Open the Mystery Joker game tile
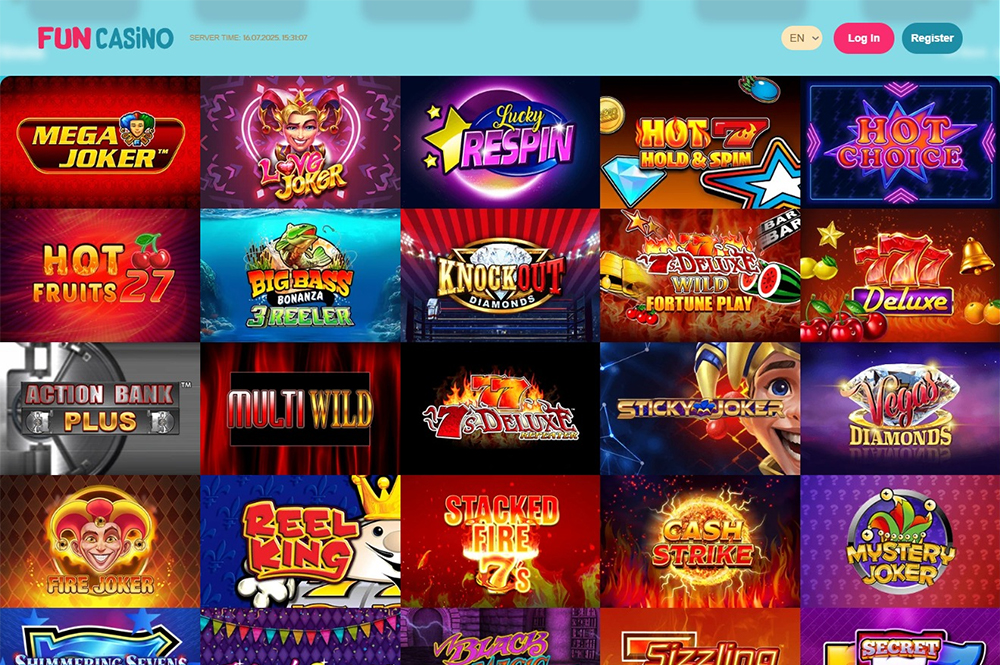 900,541
